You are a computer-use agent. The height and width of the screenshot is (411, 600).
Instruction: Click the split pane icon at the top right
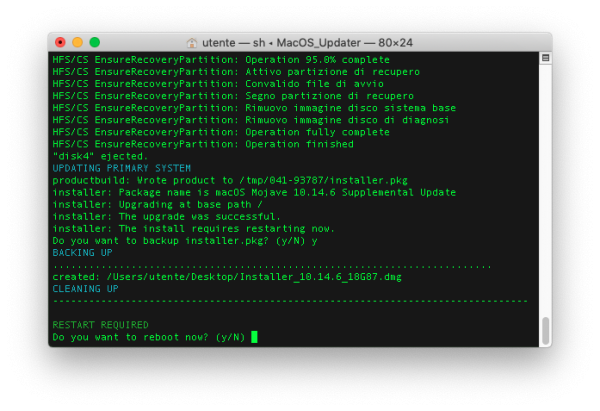546,58
